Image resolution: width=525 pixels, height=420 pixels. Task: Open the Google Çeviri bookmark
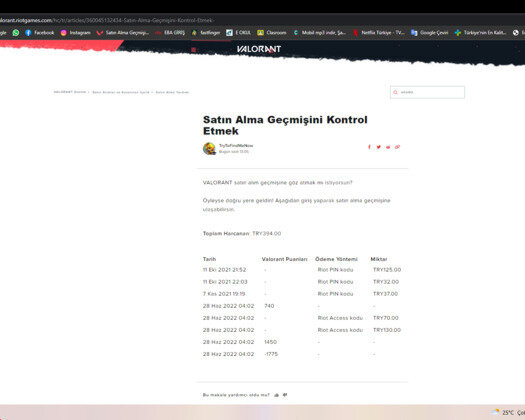pyautogui.click(x=430, y=32)
